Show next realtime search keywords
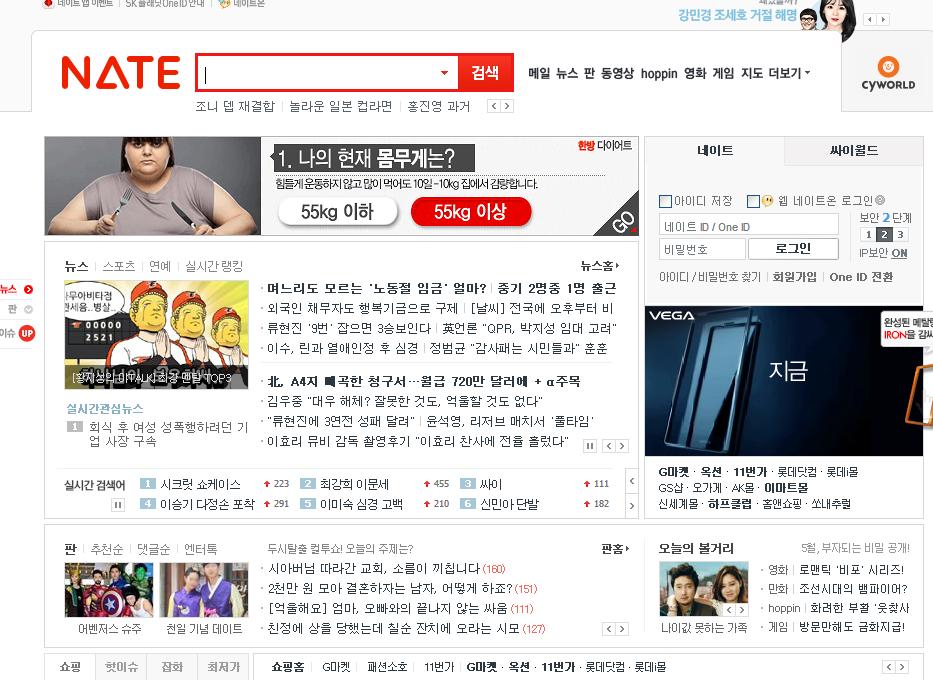Viewport: 933px width, 699px height. click(x=632, y=506)
